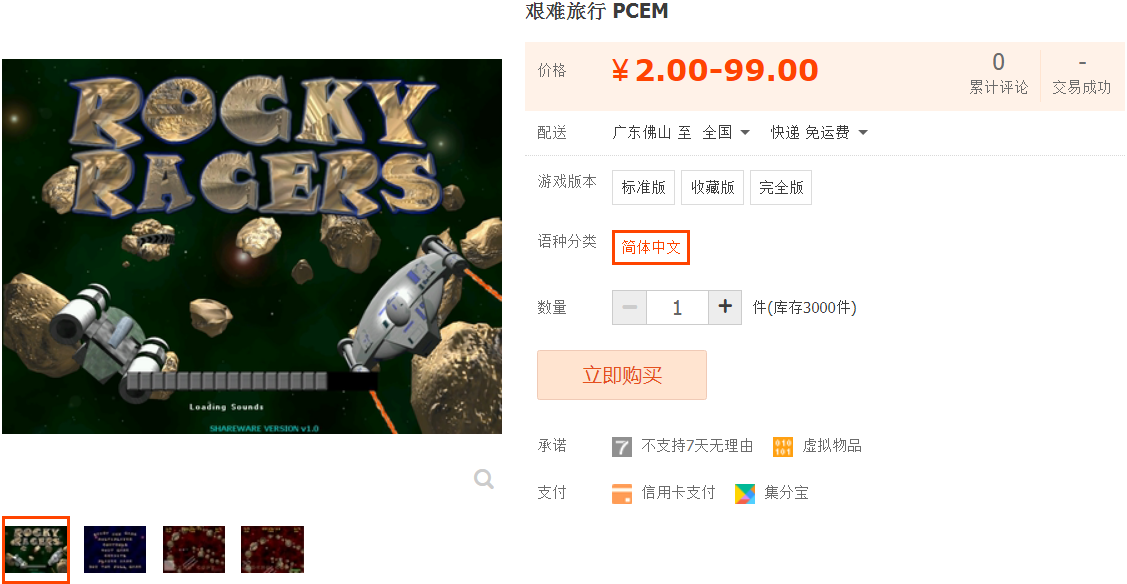This screenshot has height=584, width=1127.
Task: Click the colorful Jifenbao icon
Action: [x=745, y=493]
